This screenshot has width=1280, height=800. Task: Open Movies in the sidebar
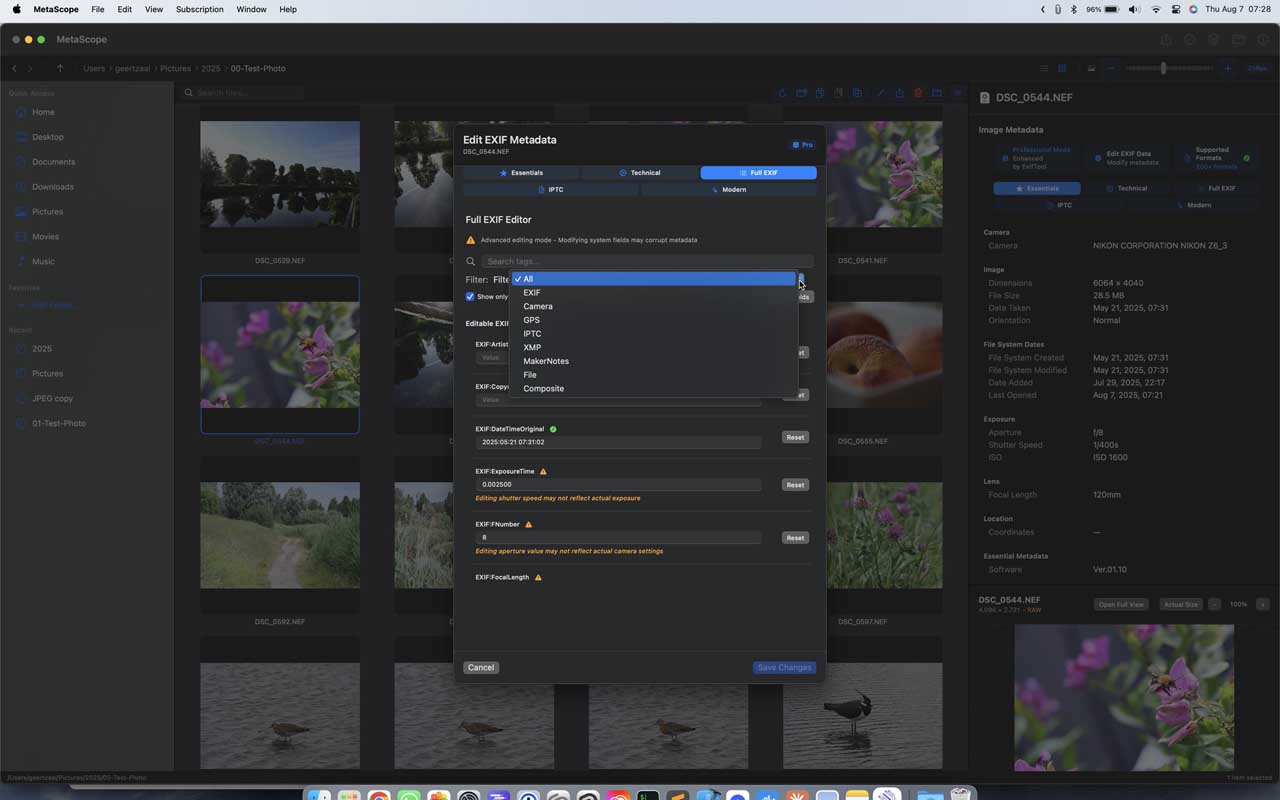(45, 237)
